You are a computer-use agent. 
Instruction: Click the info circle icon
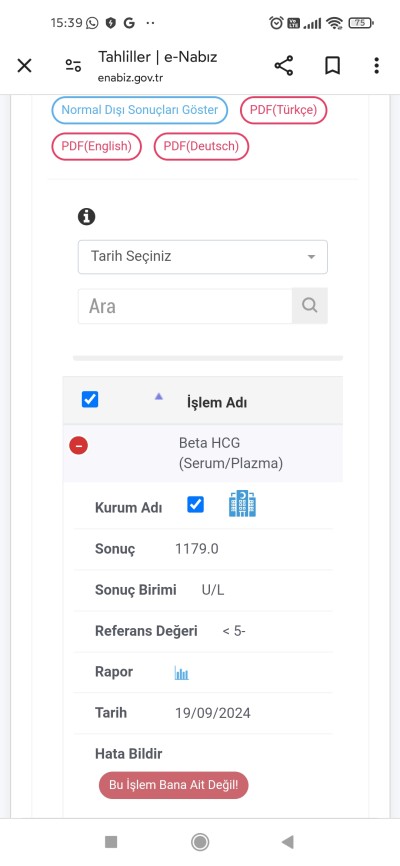pyautogui.click(x=87, y=216)
